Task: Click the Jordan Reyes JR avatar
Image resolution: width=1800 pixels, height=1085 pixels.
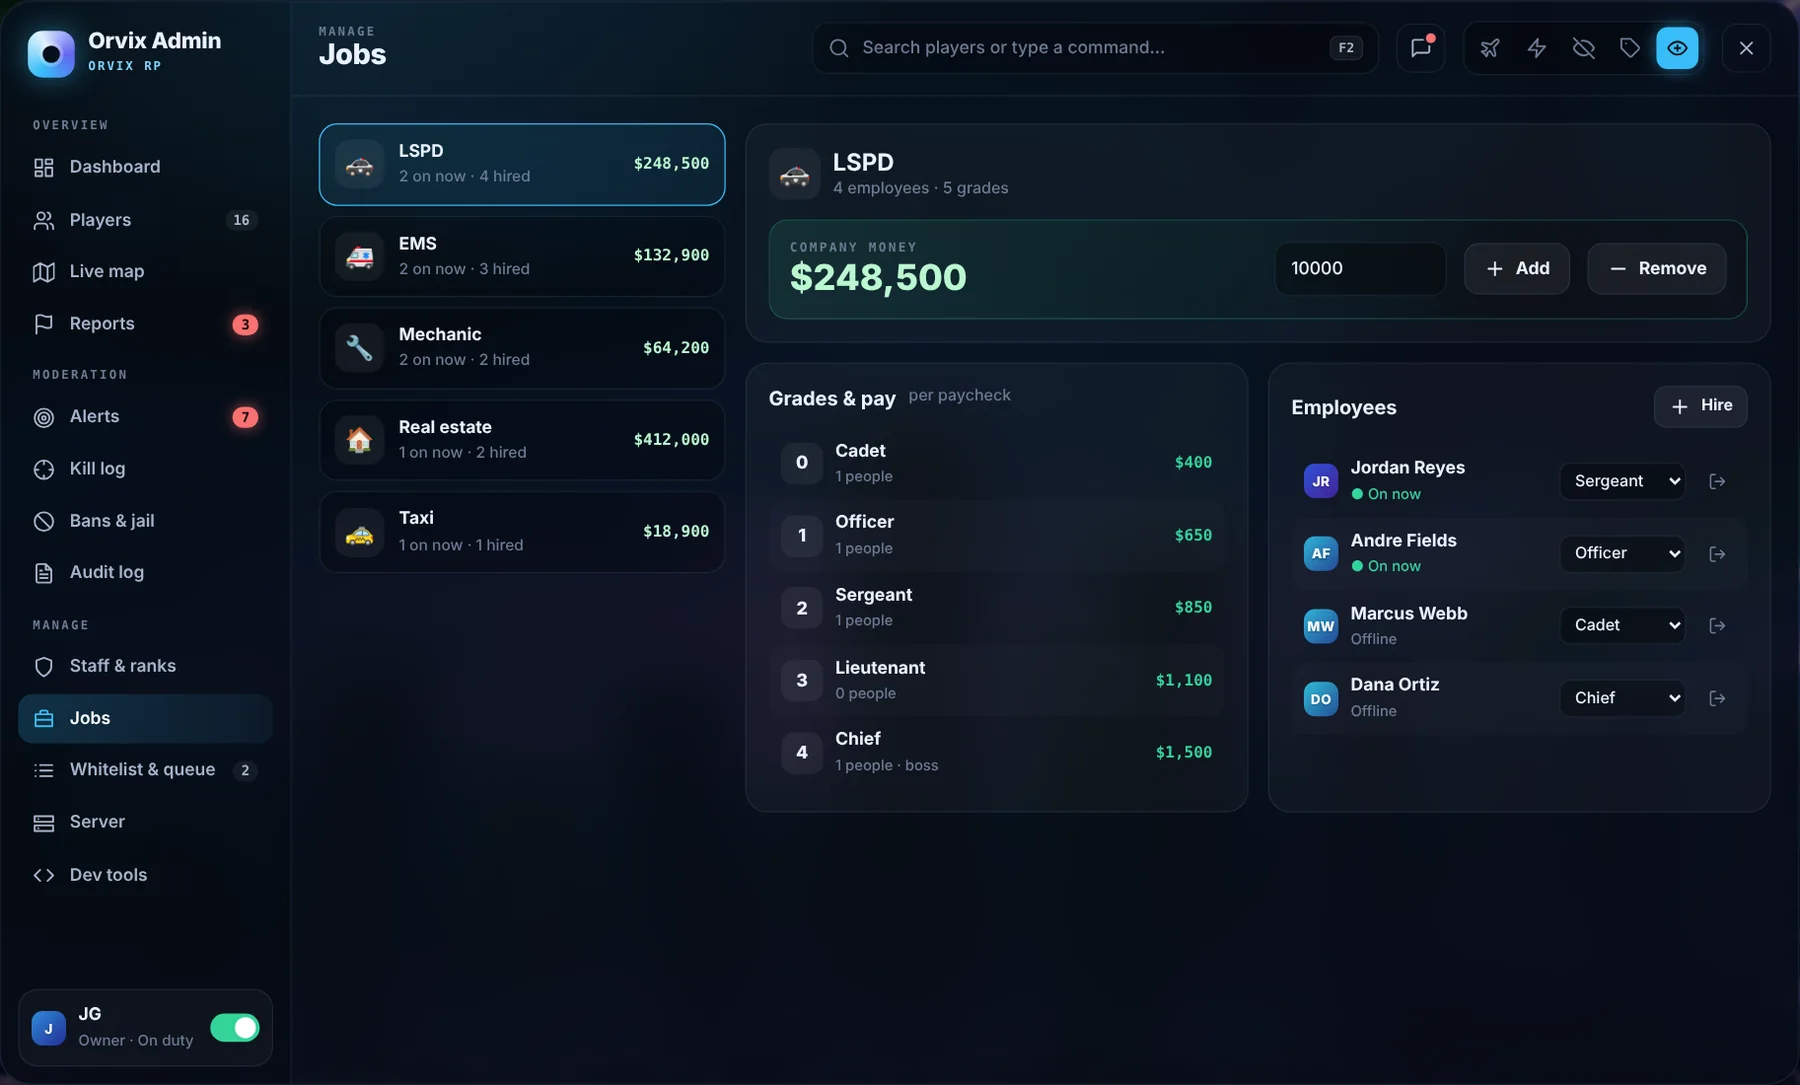Action: [1321, 481]
